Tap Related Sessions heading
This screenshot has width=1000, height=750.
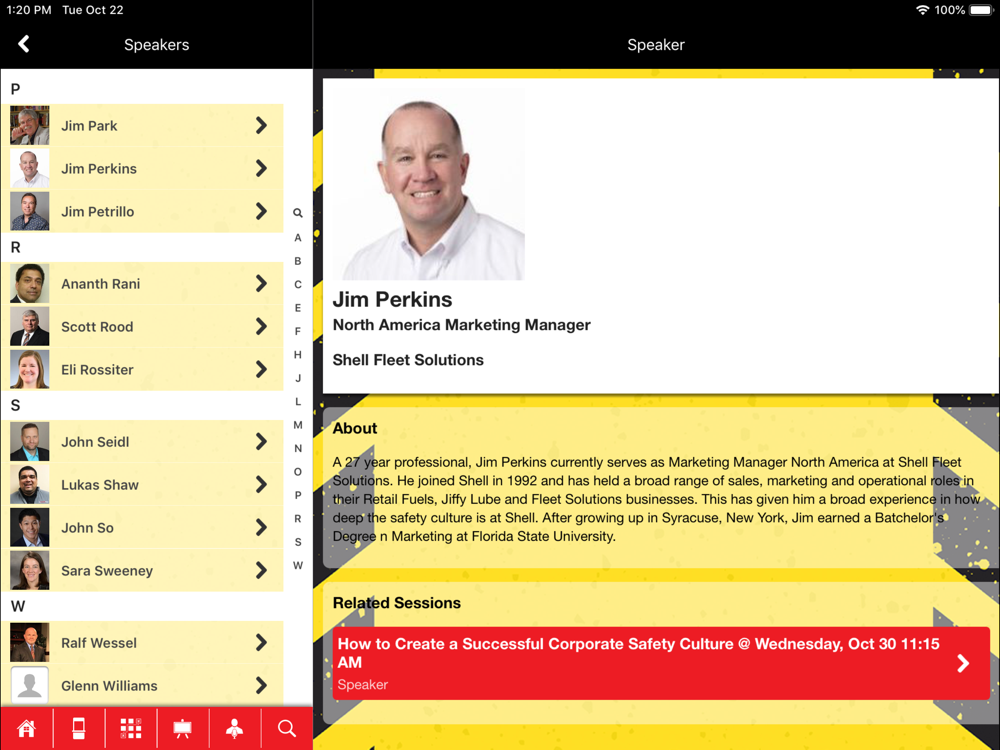397,603
